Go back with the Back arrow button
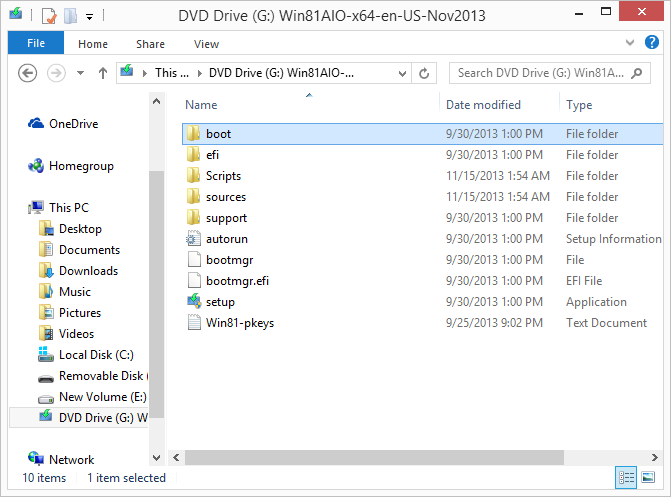 coord(27,73)
